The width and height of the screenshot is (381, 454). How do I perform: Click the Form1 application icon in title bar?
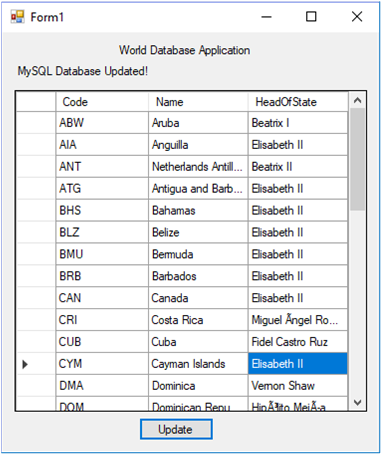(17, 17)
